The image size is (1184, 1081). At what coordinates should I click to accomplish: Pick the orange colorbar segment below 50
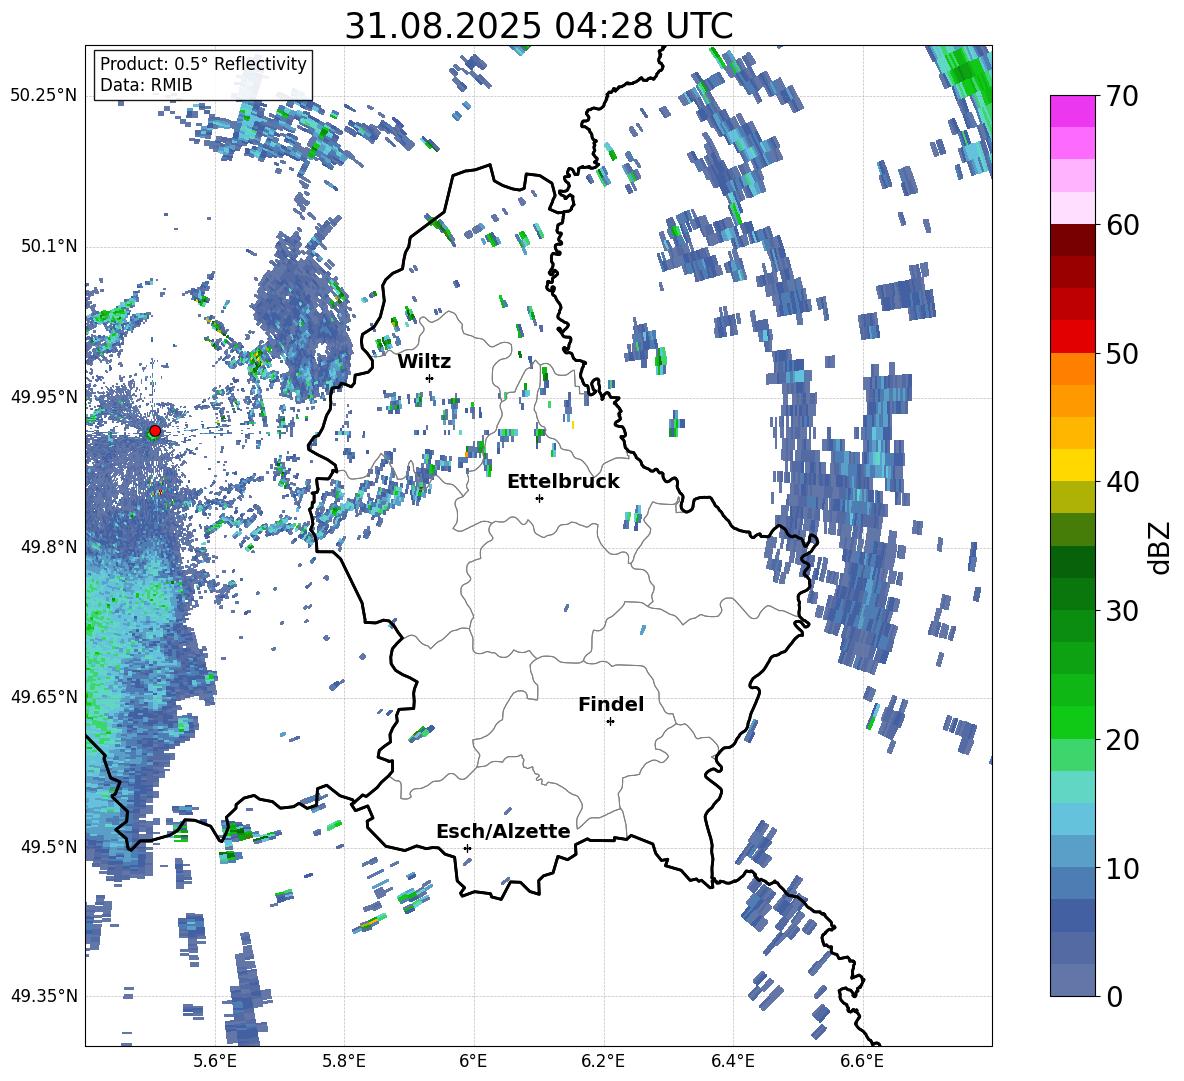[1072, 369]
